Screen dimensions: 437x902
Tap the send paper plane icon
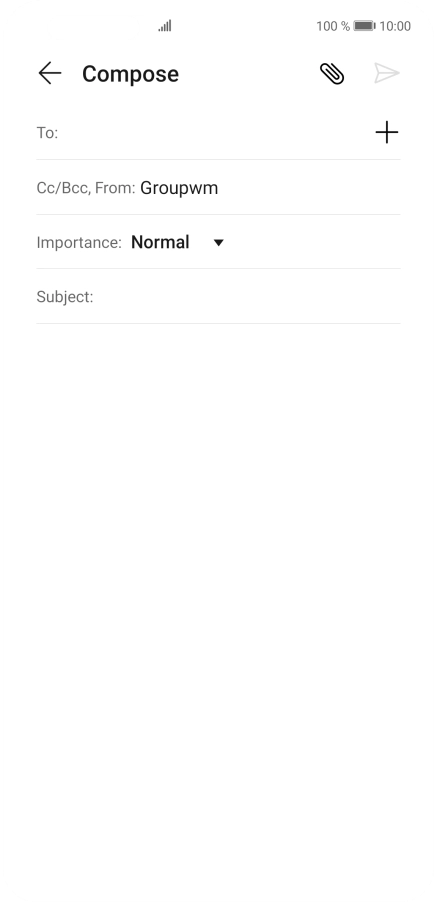click(386, 73)
